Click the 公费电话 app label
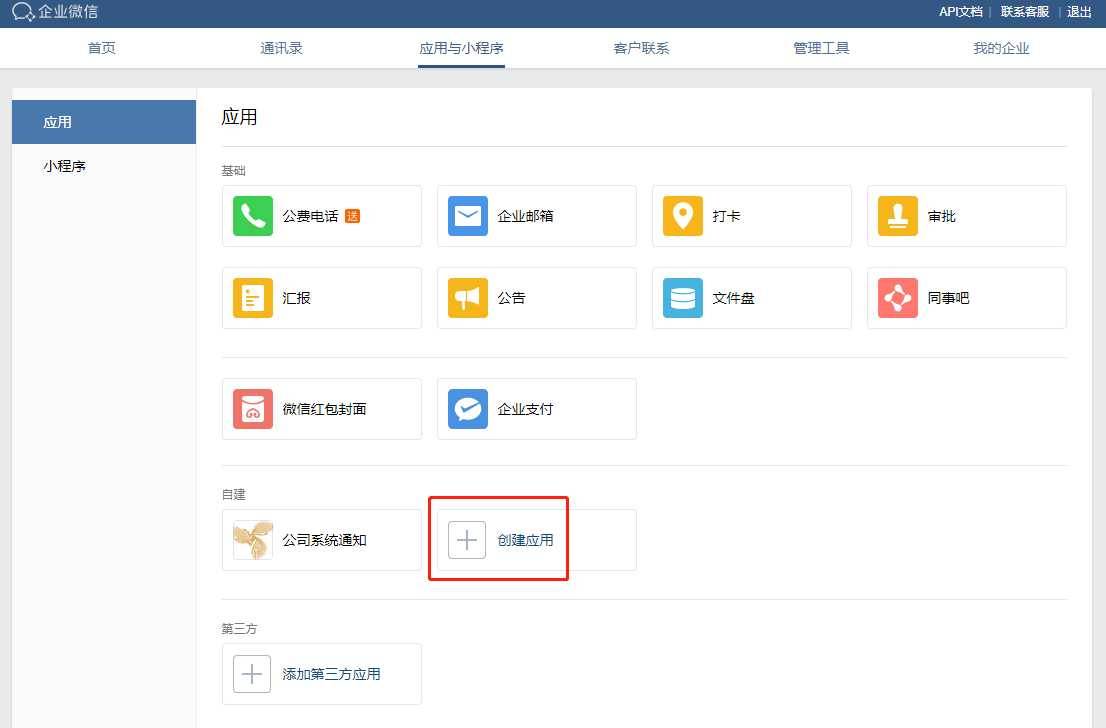The image size is (1106, 728). [310, 216]
